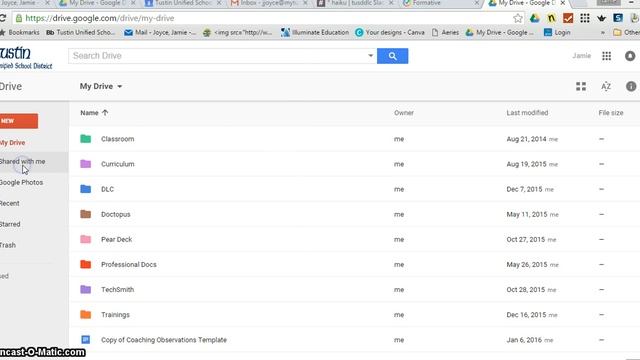Click the blue search magnifier button
Viewport: 640px width, 360px height.
(x=392, y=56)
